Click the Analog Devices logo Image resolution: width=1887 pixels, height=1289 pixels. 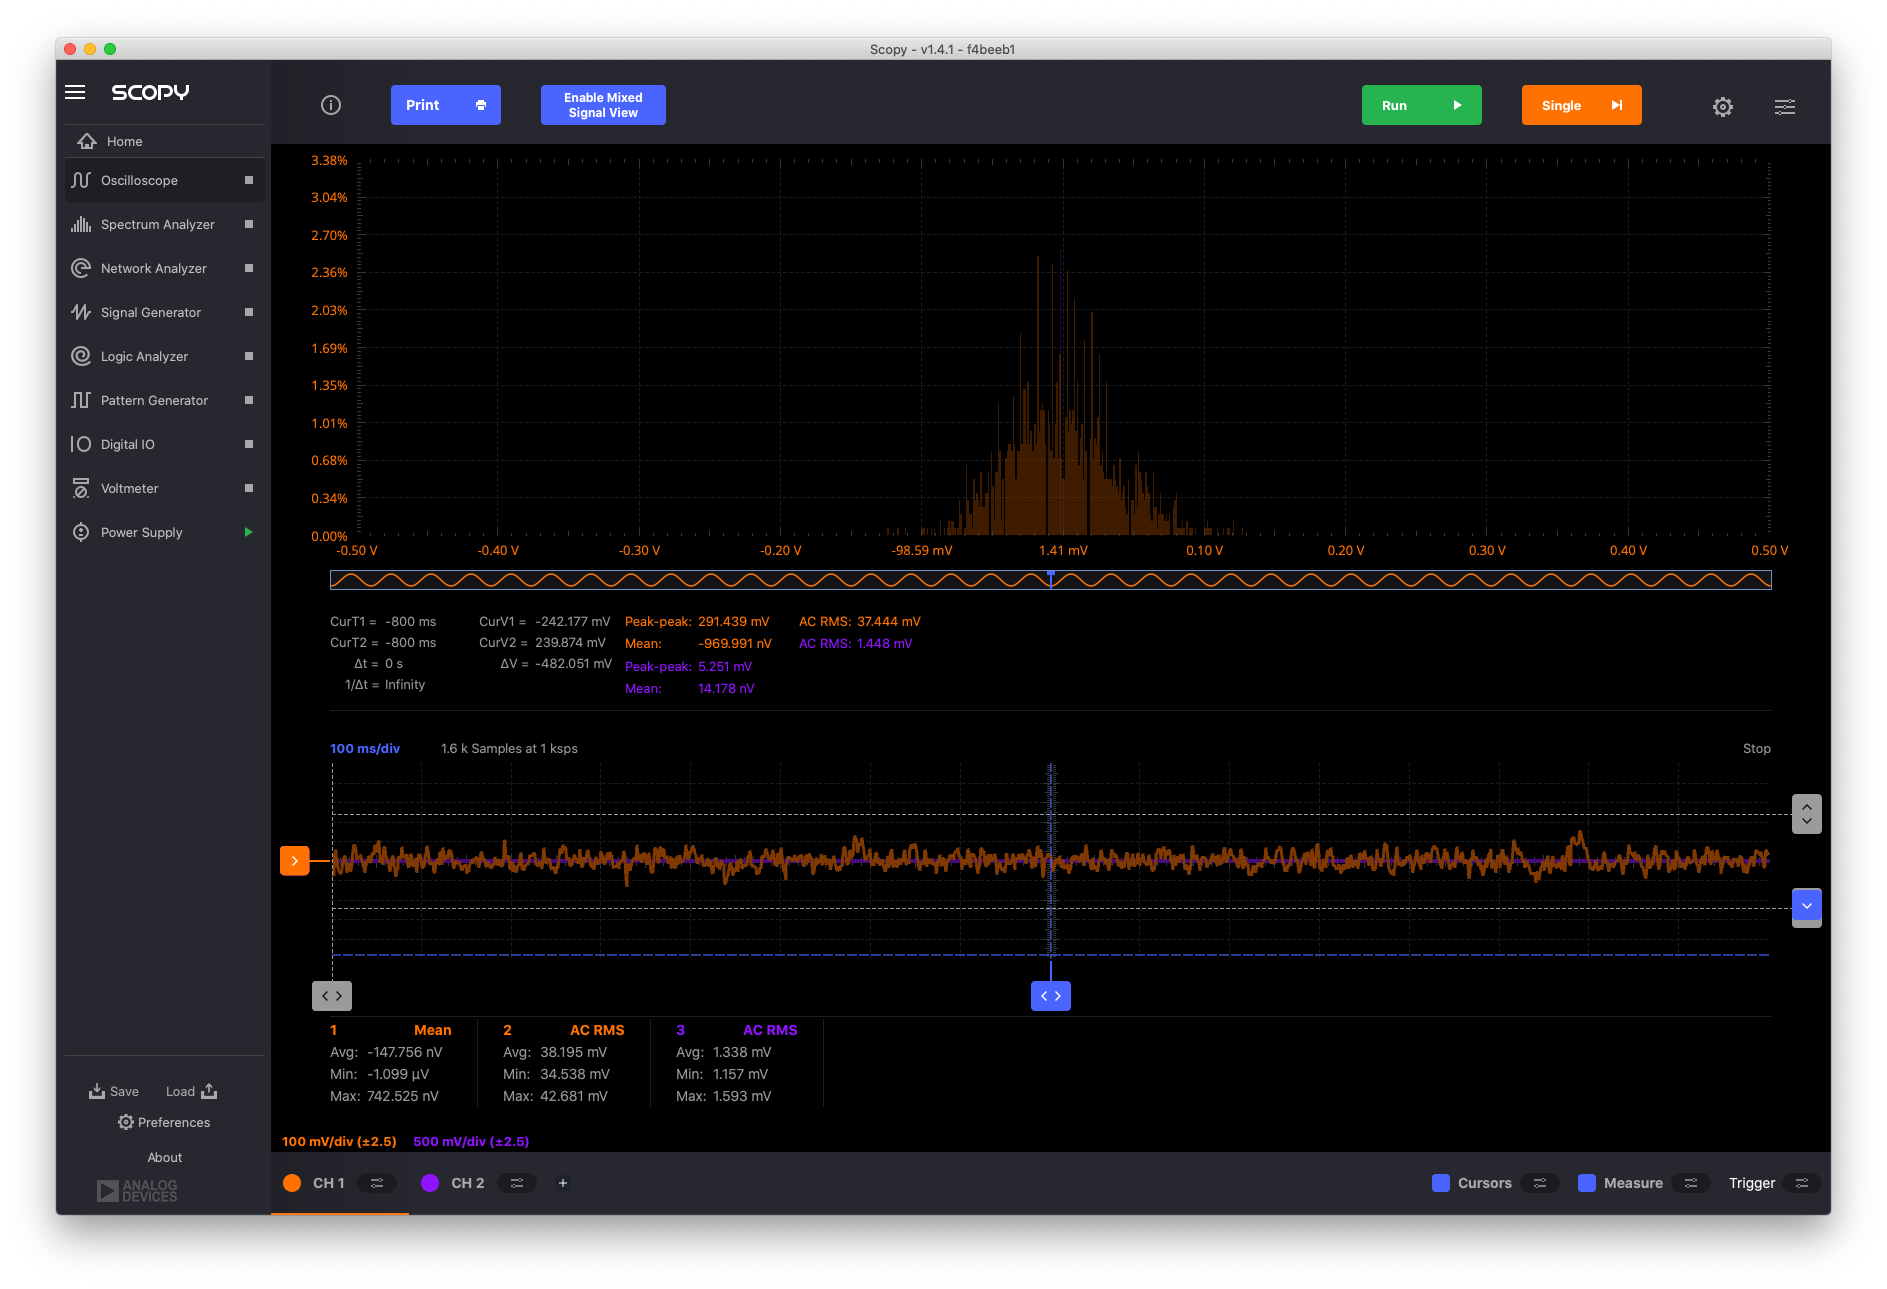pos(137,1190)
